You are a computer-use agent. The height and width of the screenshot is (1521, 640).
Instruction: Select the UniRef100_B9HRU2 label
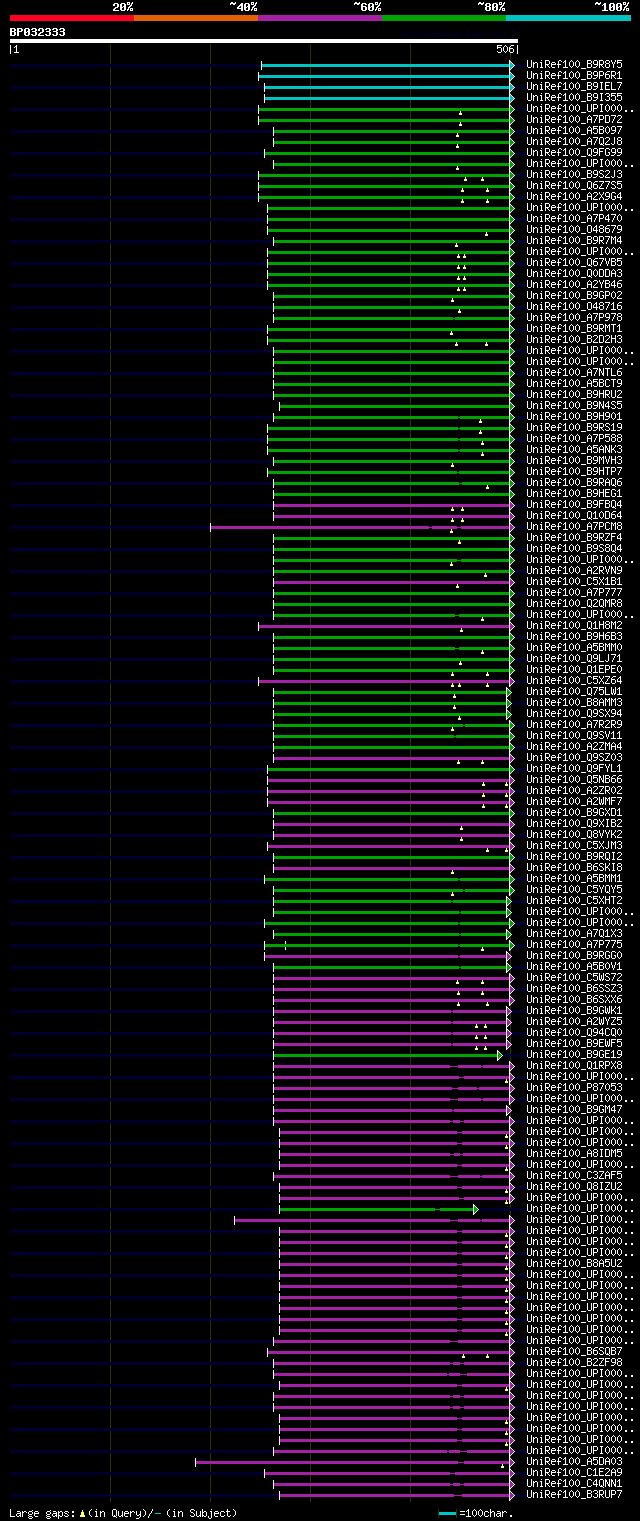click(x=574, y=394)
